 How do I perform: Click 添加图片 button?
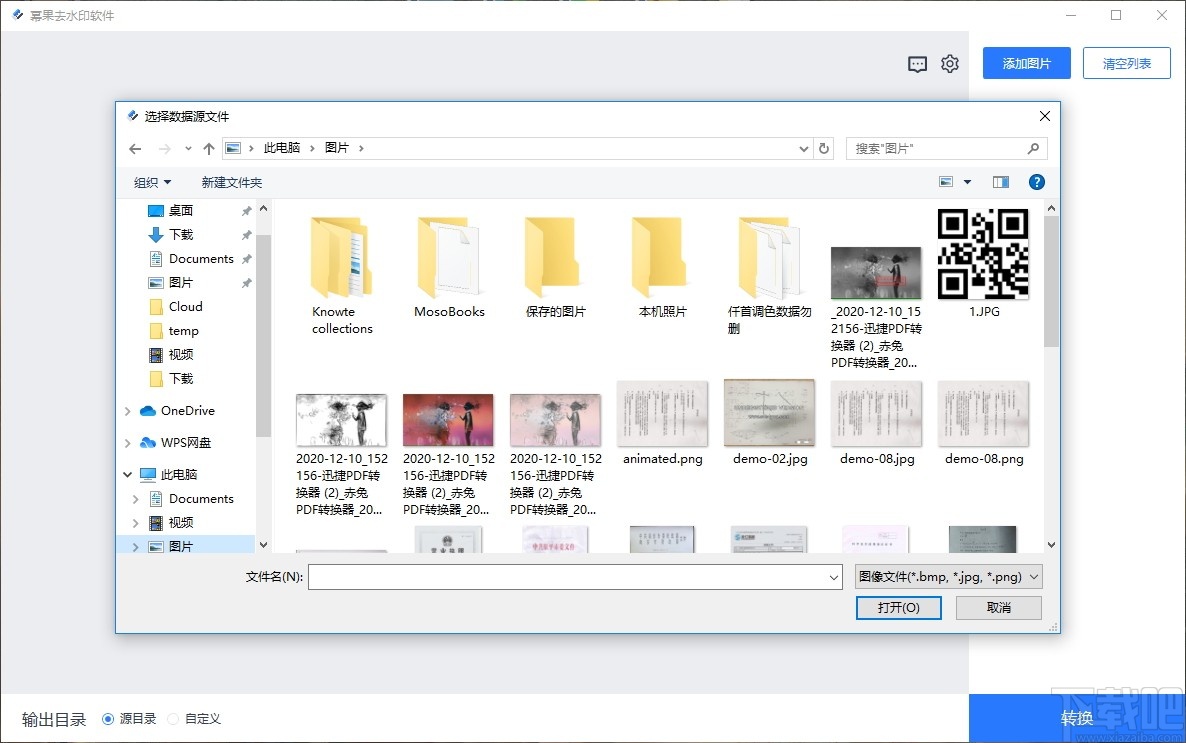1026,63
